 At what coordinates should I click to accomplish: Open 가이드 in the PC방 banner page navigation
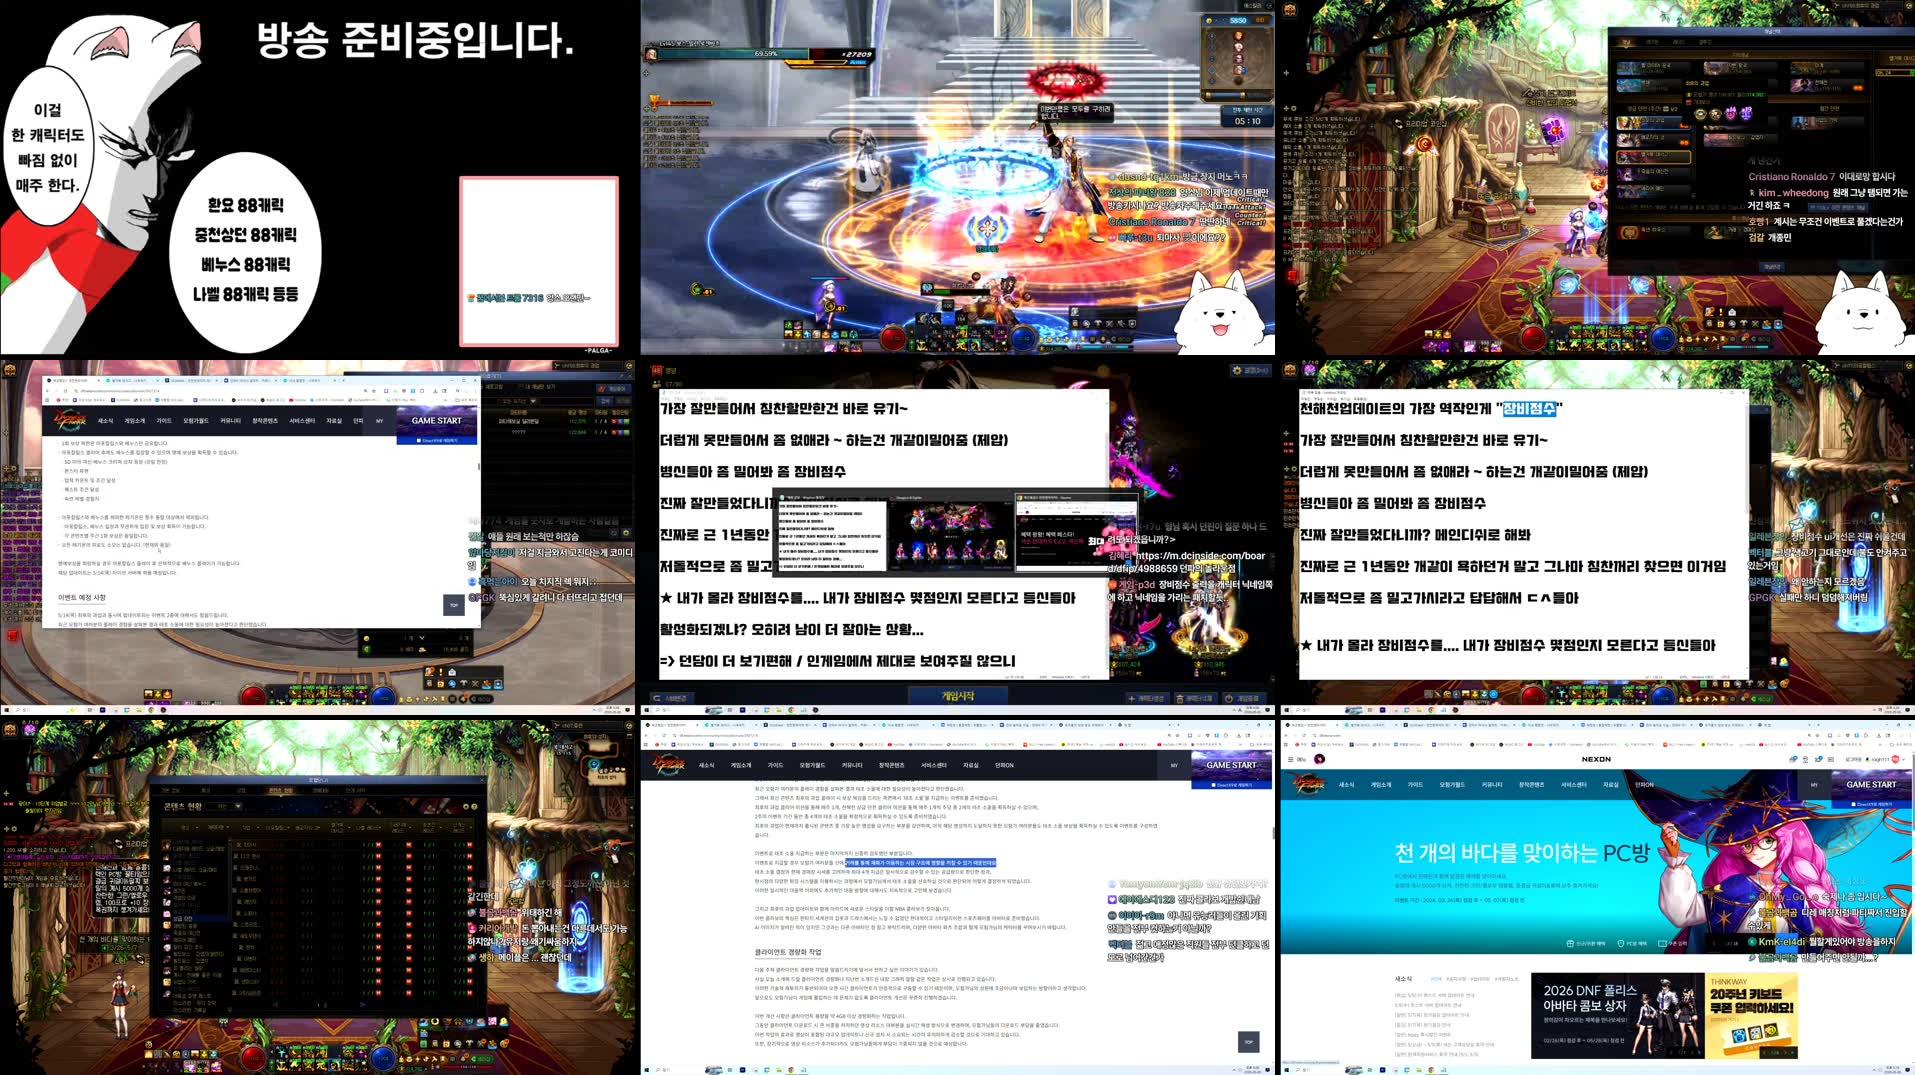(x=1415, y=785)
